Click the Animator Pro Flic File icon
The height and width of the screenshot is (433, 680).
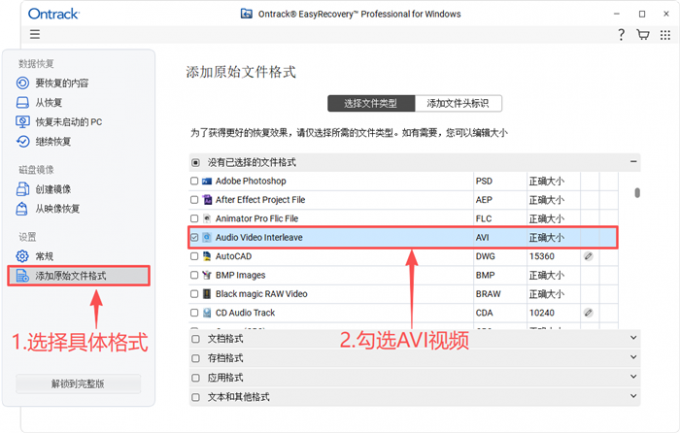click(x=207, y=218)
